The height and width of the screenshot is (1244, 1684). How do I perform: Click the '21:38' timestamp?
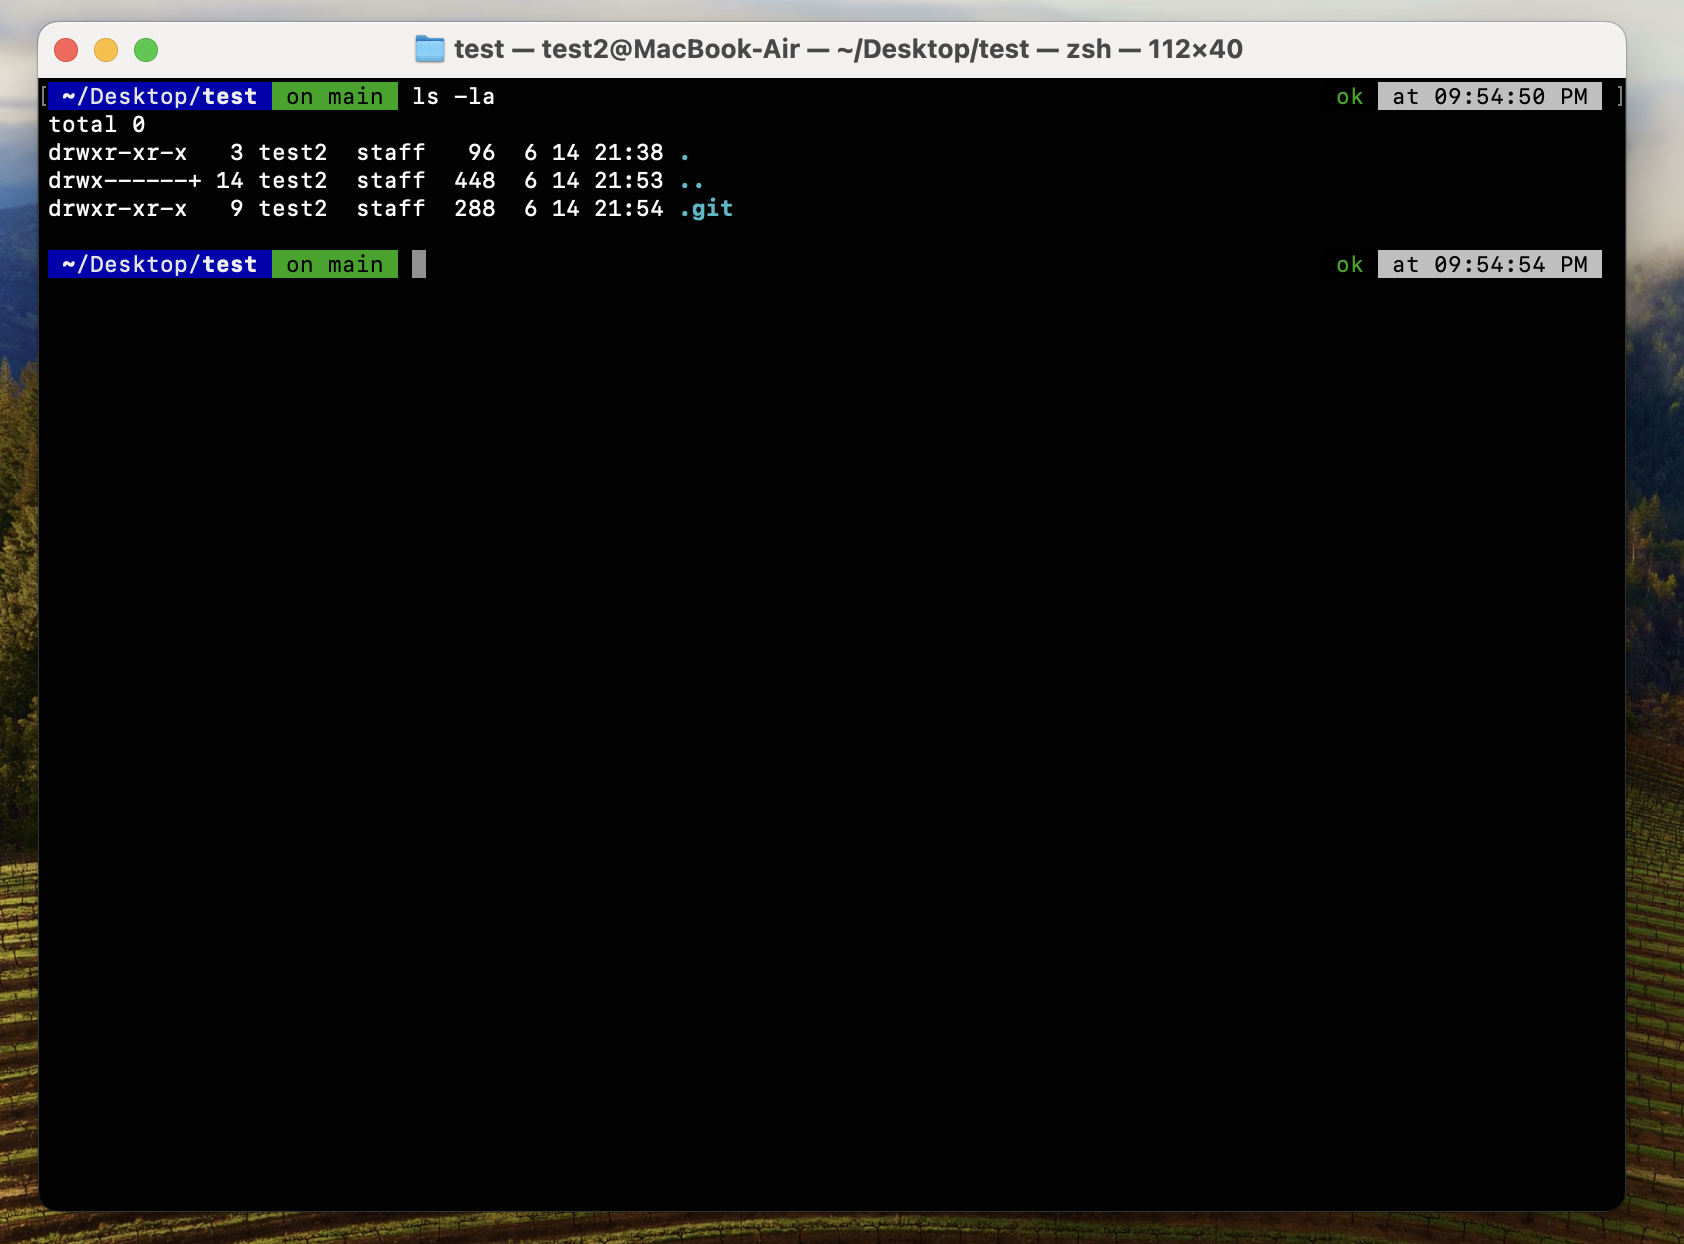coord(629,153)
